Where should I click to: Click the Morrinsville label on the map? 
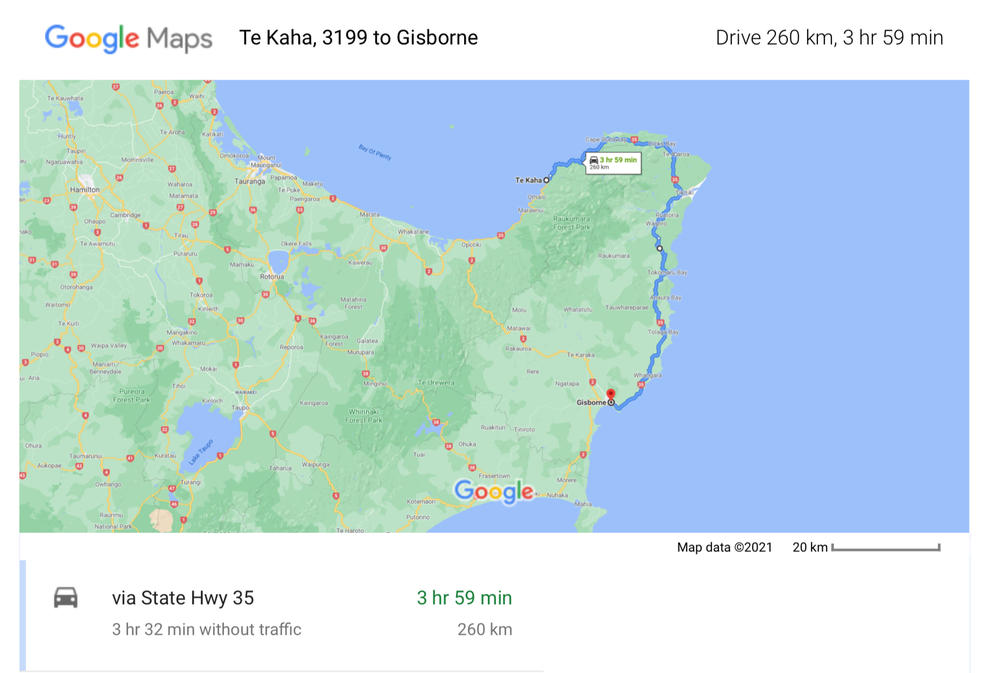137,159
